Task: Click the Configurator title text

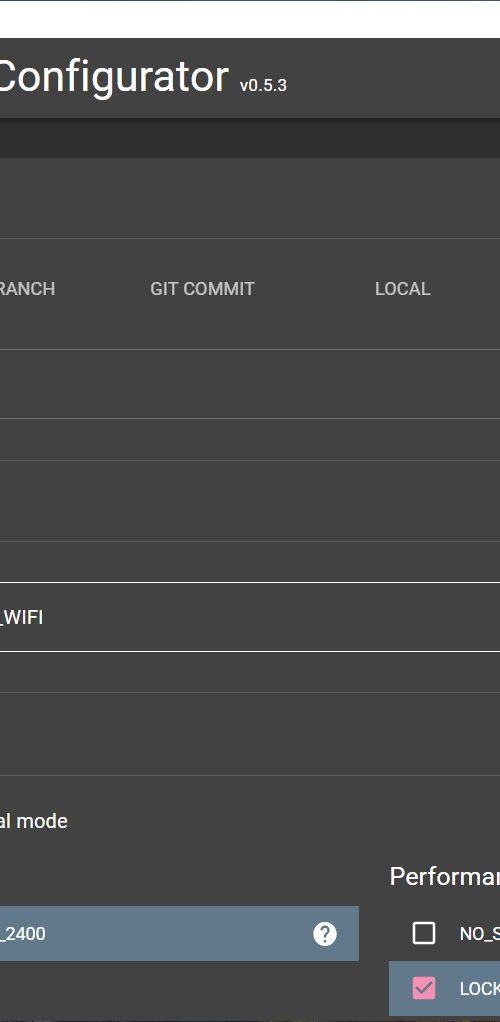Action: [x=114, y=77]
